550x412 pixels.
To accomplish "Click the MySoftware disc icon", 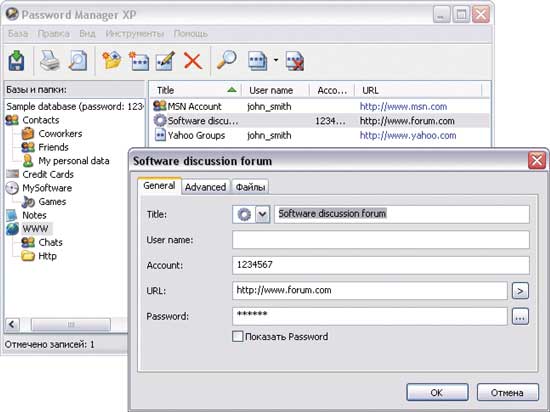I will [x=12, y=188].
